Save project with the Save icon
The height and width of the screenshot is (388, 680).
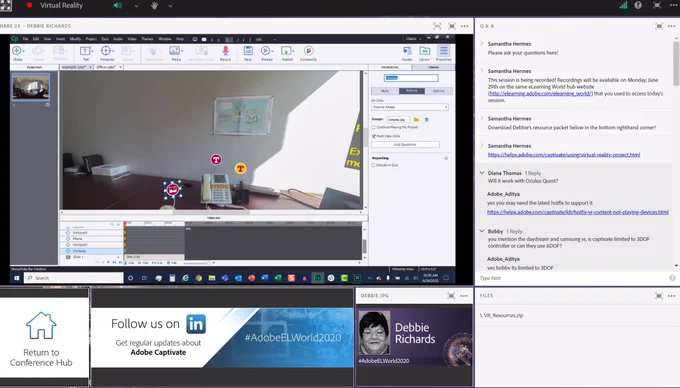tap(248, 51)
